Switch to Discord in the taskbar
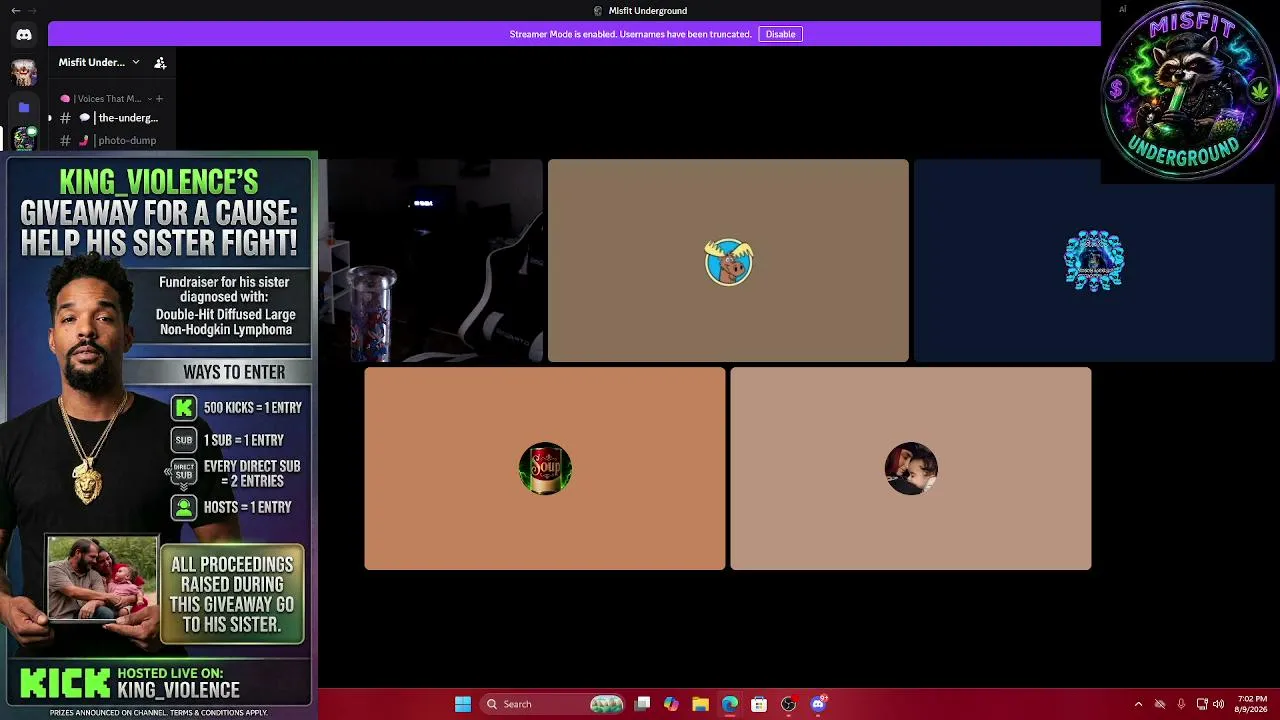The image size is (1280, 720). click(818, 704)
